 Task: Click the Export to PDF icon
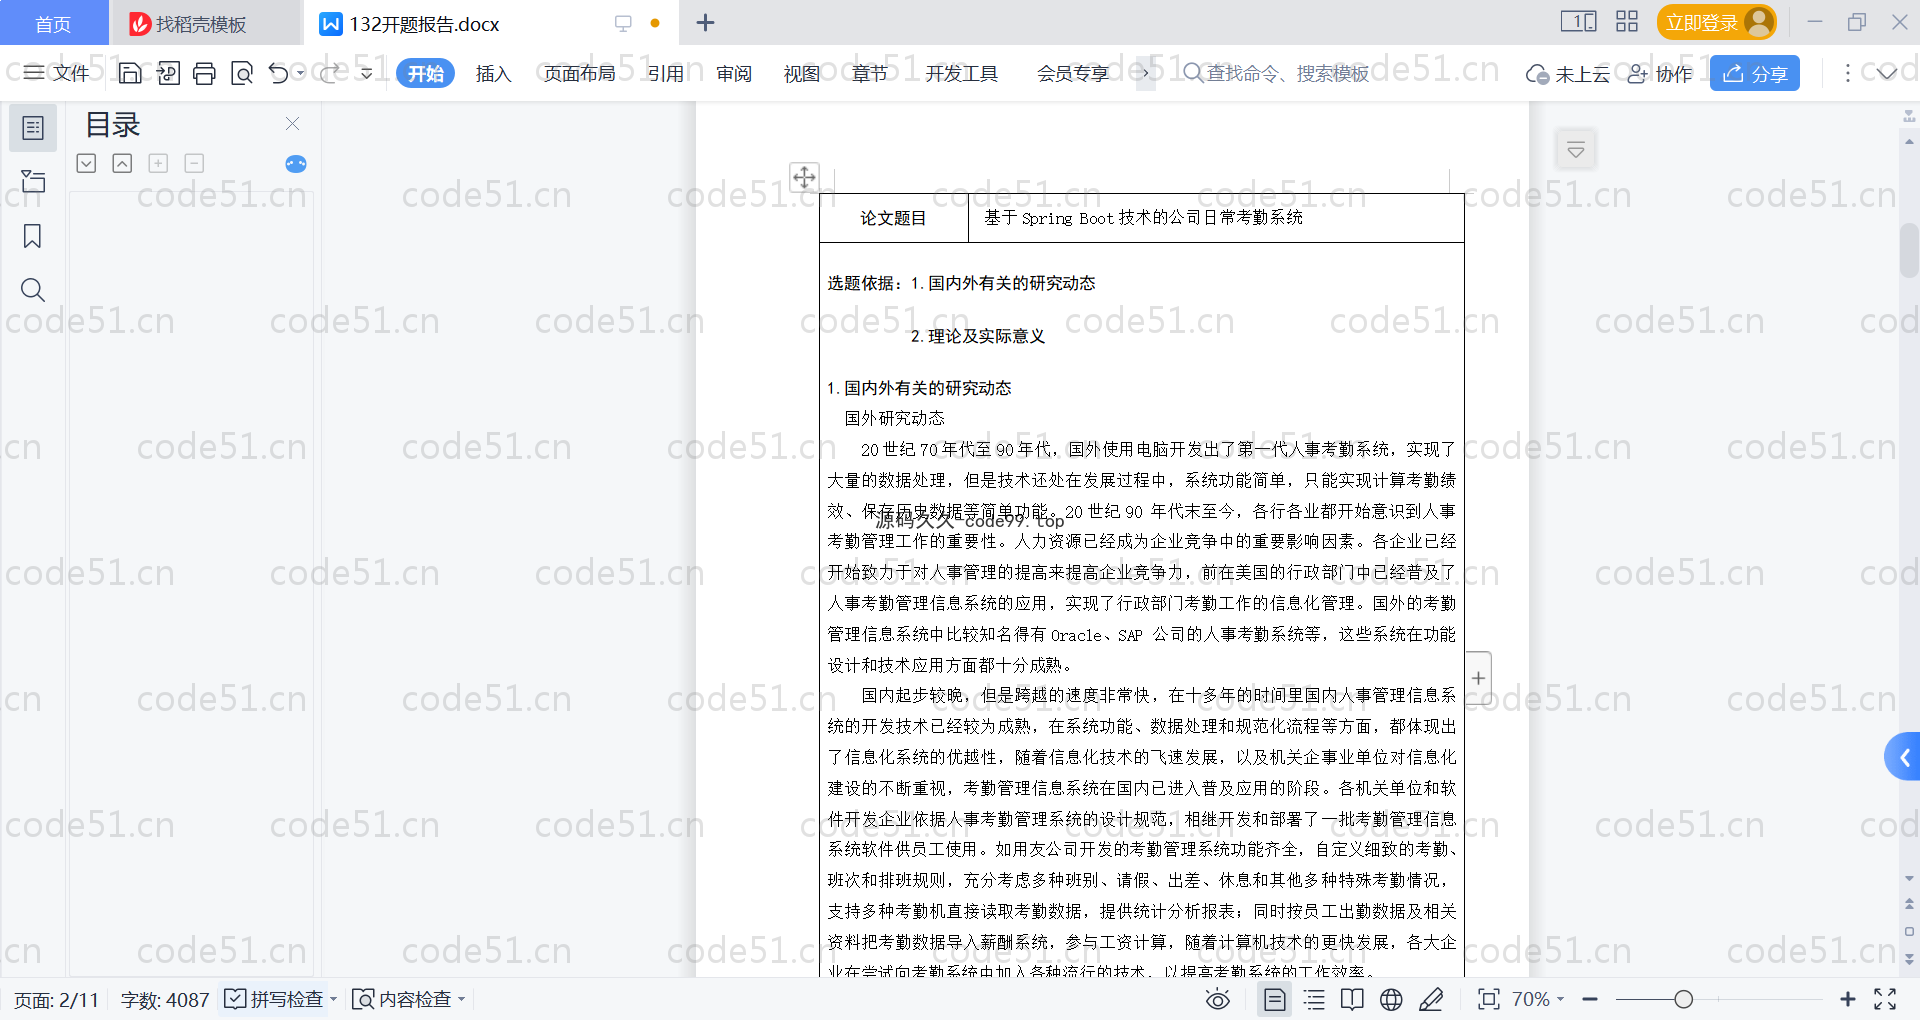pos(168,73)
